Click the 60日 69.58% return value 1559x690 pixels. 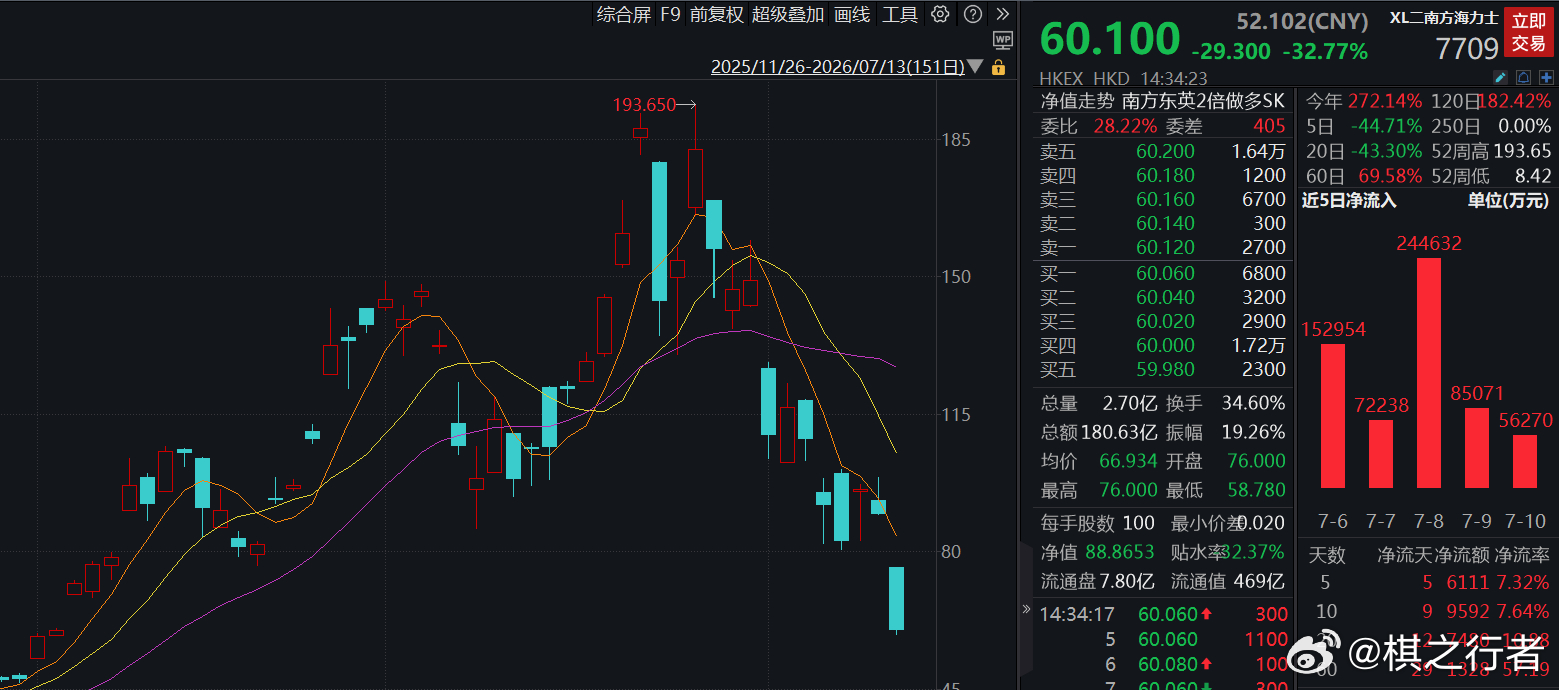click(x=1388, y=176)
